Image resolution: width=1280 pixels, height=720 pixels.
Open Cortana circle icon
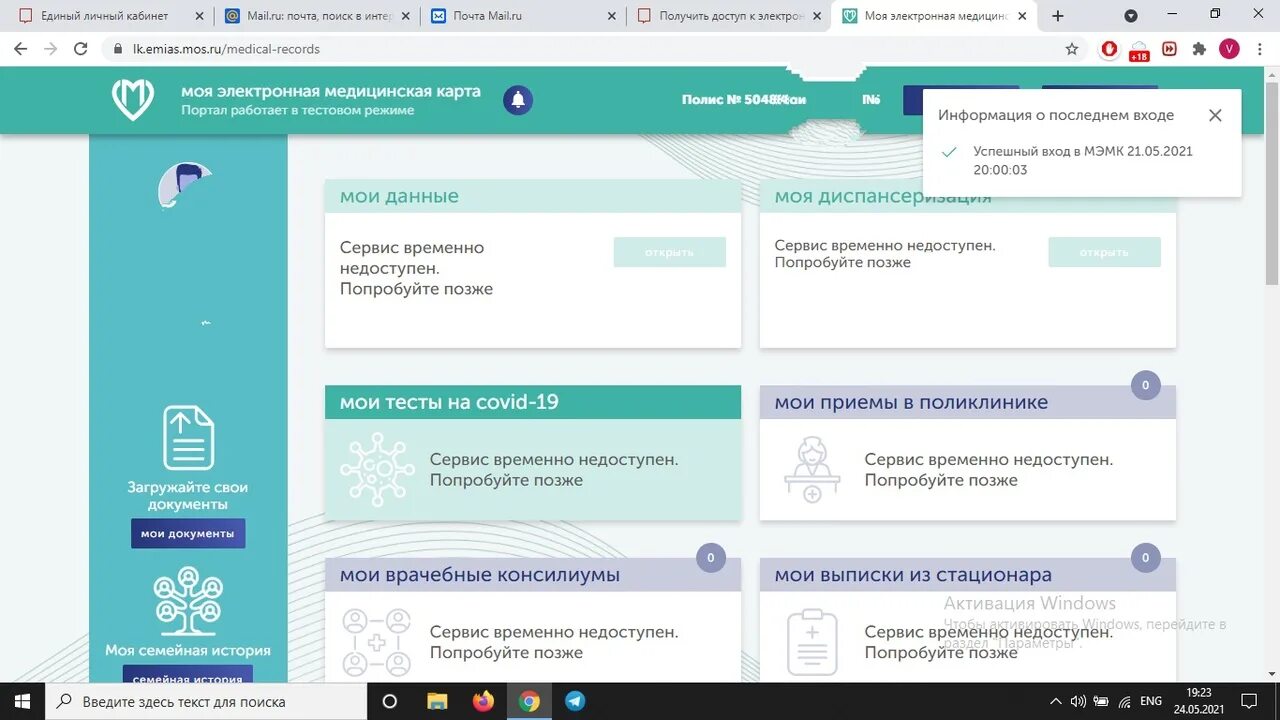390,701
